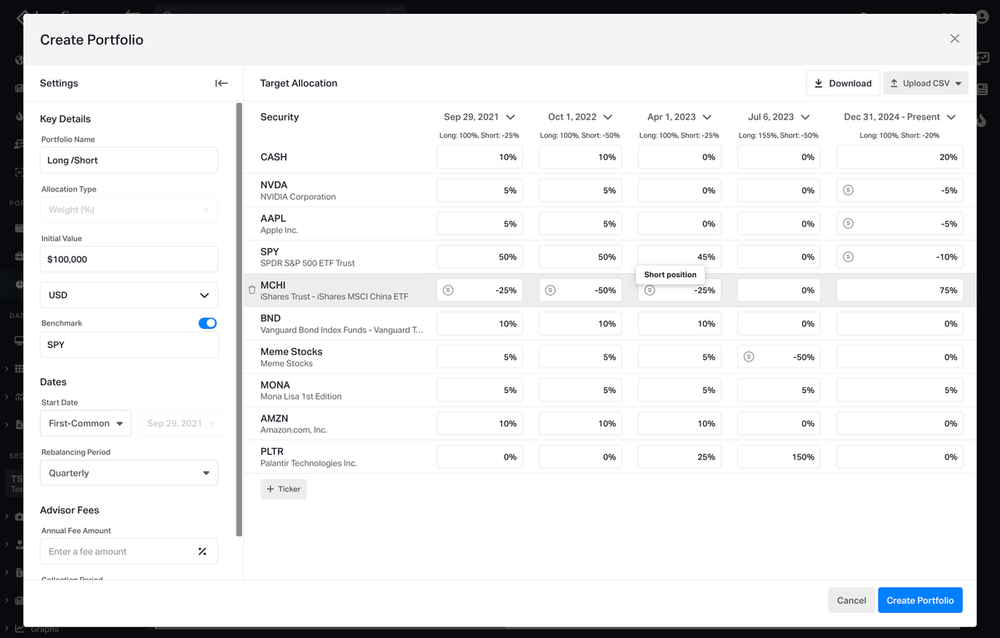The height and width of the screenshot is (638, 1000).
Task: Click the short position icon in Meme Stocks' Jul 2023 cell
Action: (x=749, y=356)
